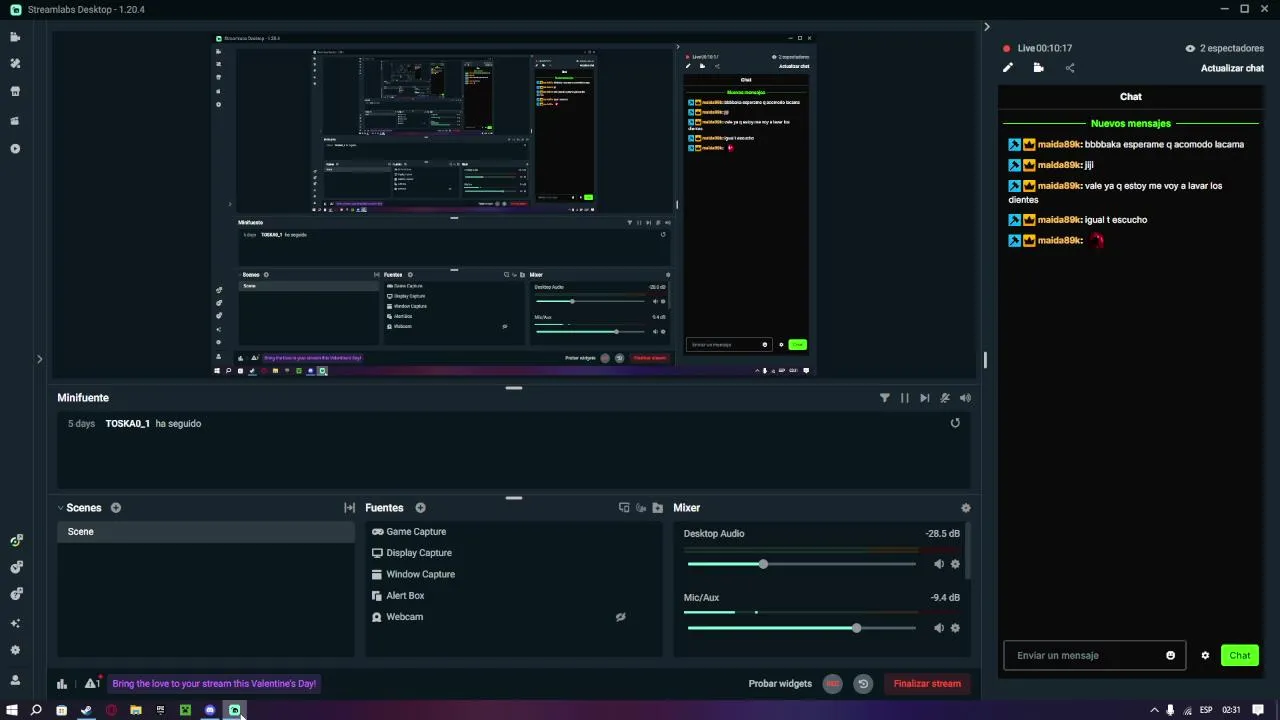Screen dimensions: 1280x720
Task: Open Mixer advanced audio settings gear
Action: (x=965, y=508)
